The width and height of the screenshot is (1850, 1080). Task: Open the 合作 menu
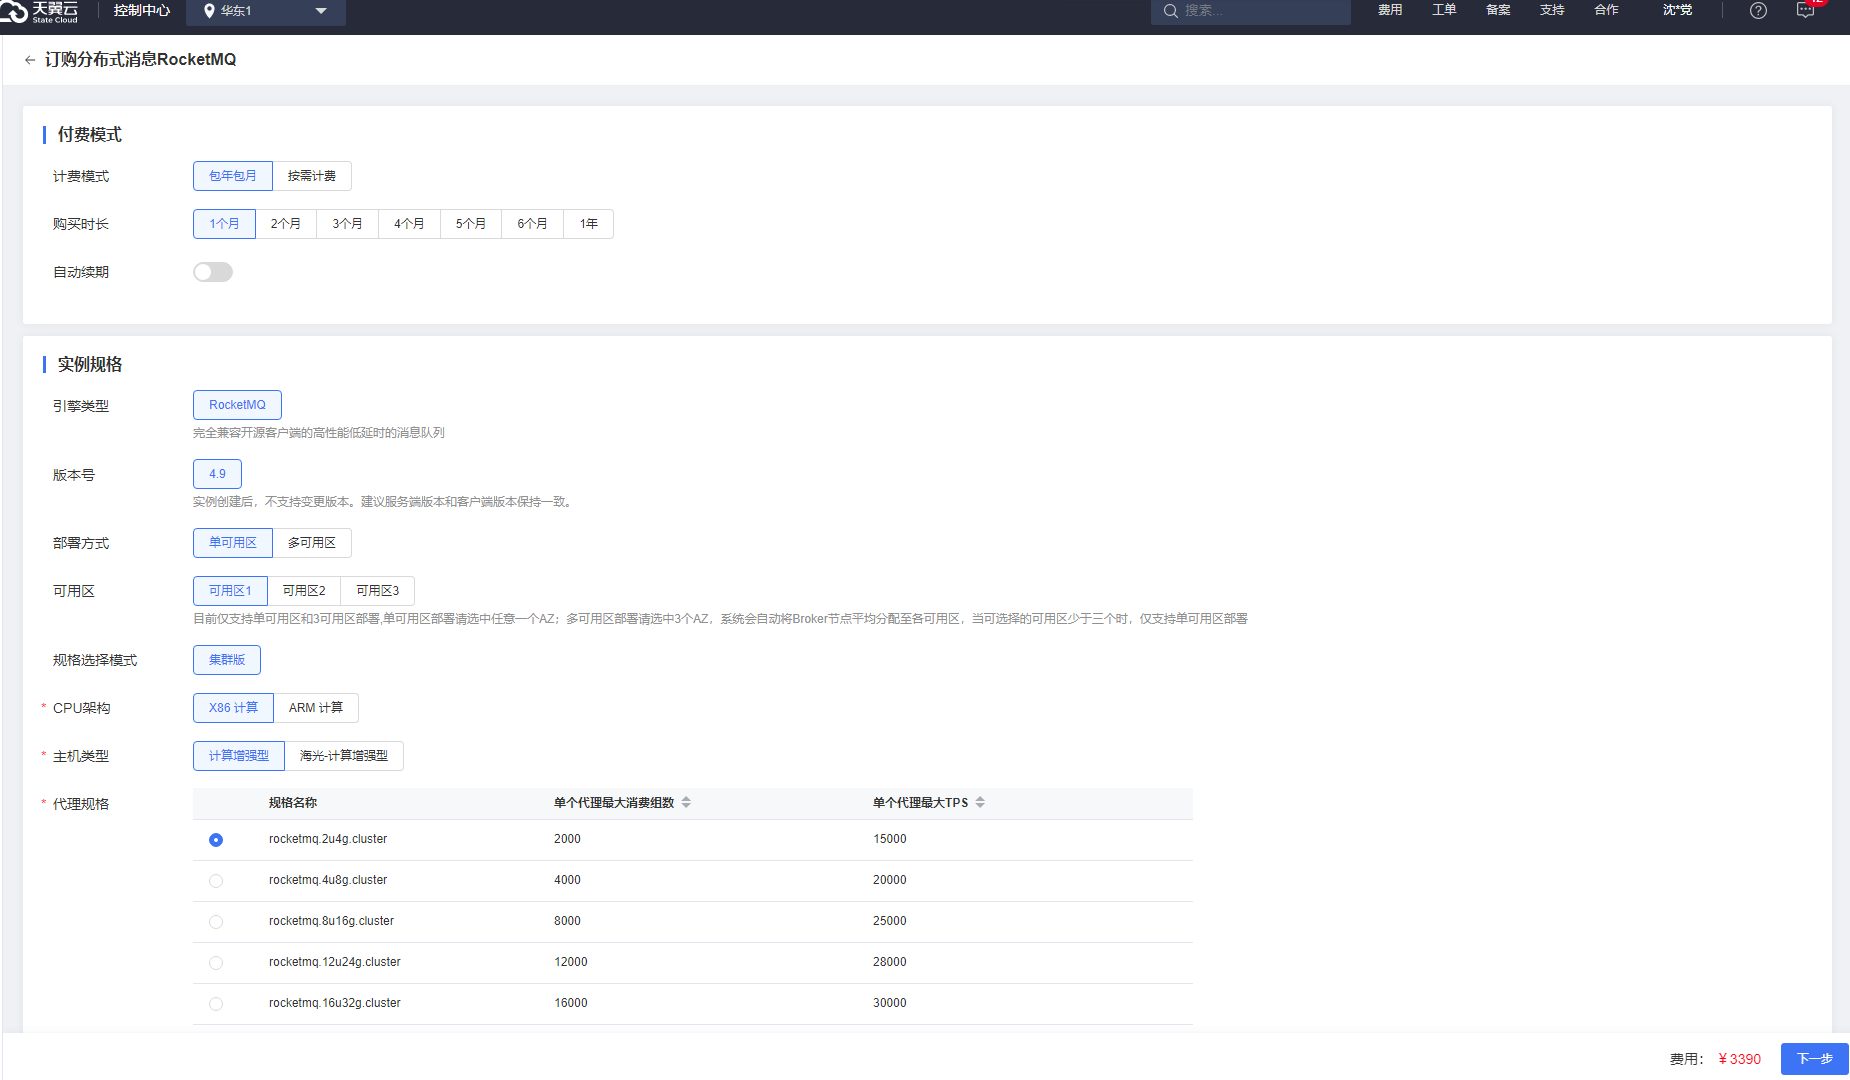[x=1606, y=10]
